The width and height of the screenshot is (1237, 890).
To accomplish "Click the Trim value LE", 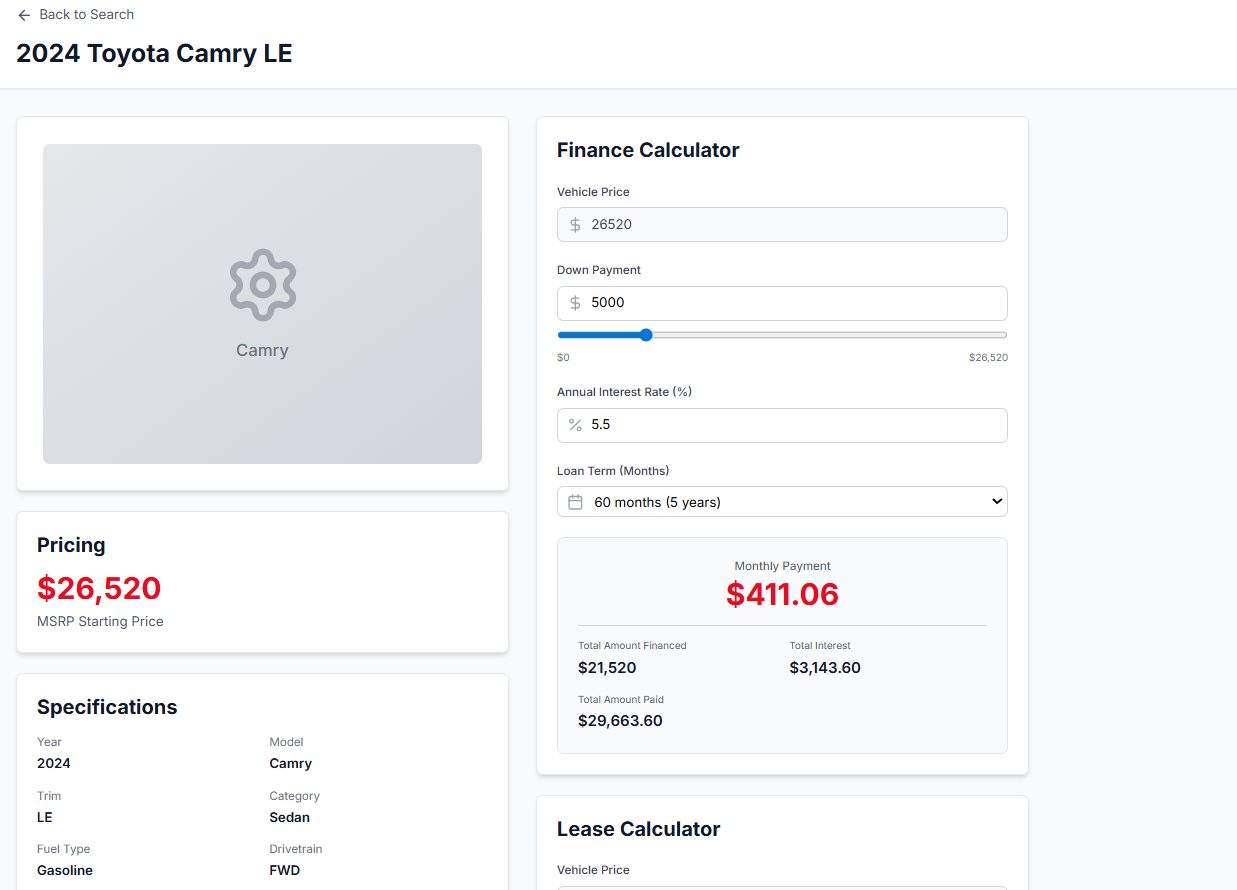I will point(45,817).
